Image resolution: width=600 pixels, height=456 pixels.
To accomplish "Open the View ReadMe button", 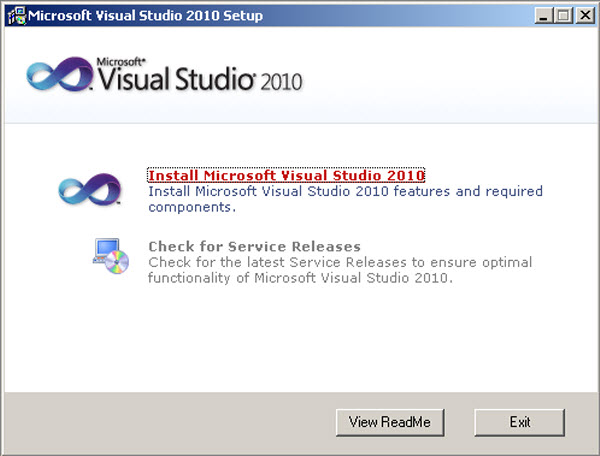I will tap(389, 422).
